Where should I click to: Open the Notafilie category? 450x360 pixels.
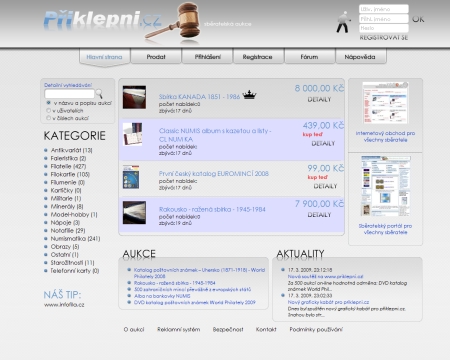click(x=68, y=230)
